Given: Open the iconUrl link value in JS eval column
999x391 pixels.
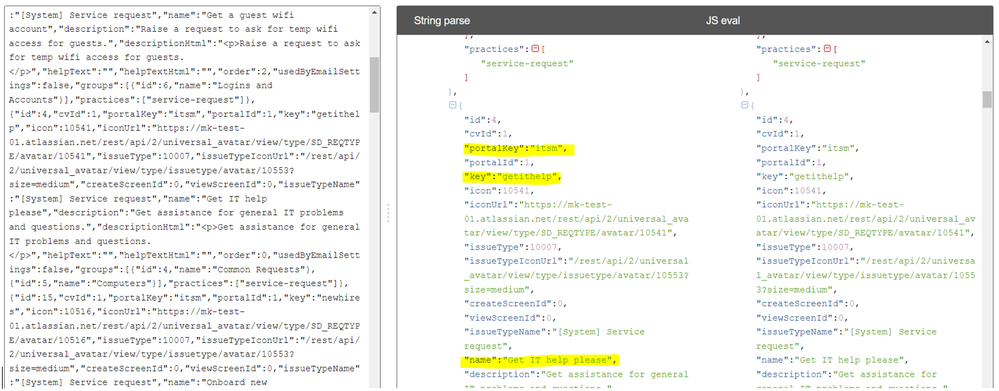Looking at the screenshot, I should (x=866, y=218).
